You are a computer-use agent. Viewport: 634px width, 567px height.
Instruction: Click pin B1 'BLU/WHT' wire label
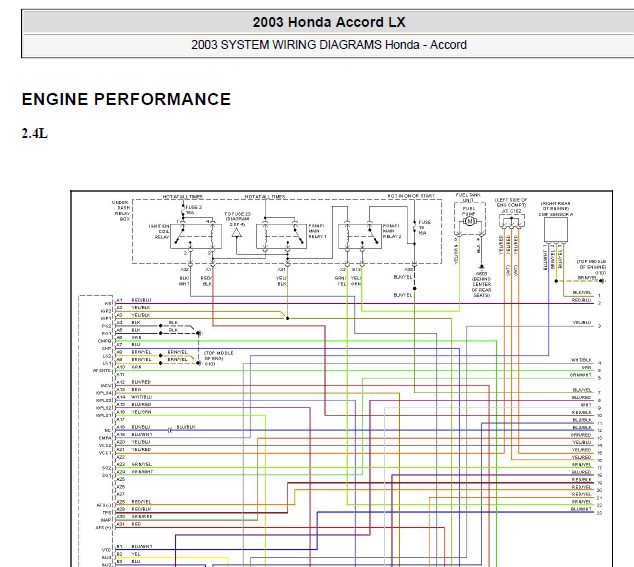(142, 546)
